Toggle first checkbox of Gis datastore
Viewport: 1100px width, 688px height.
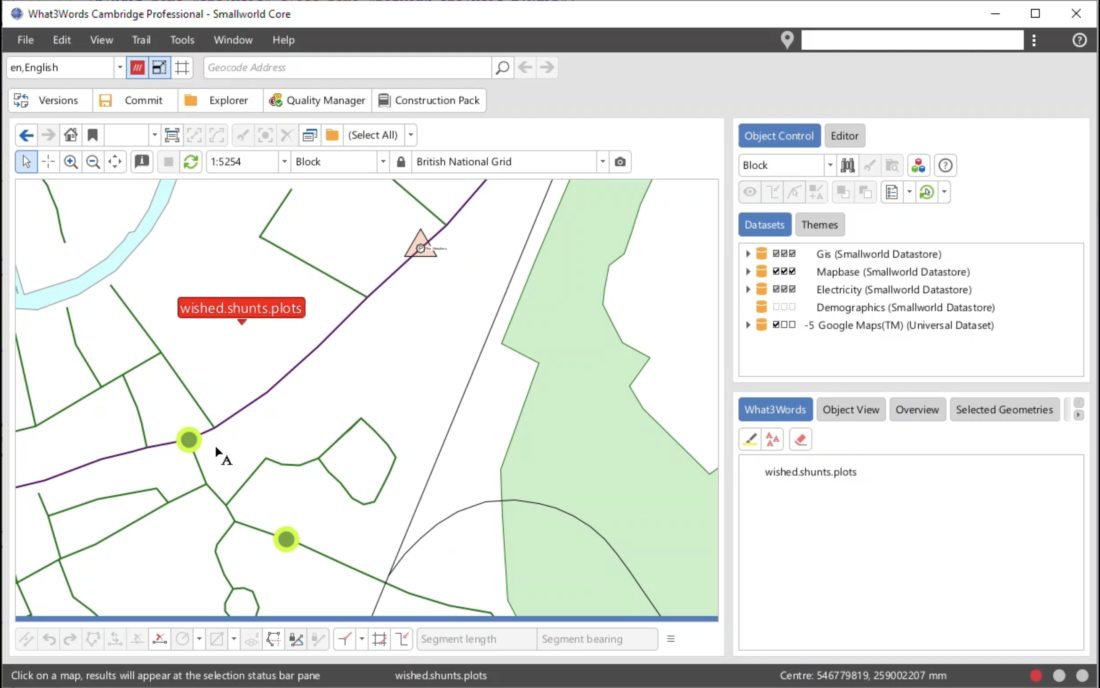pos(776,254)
